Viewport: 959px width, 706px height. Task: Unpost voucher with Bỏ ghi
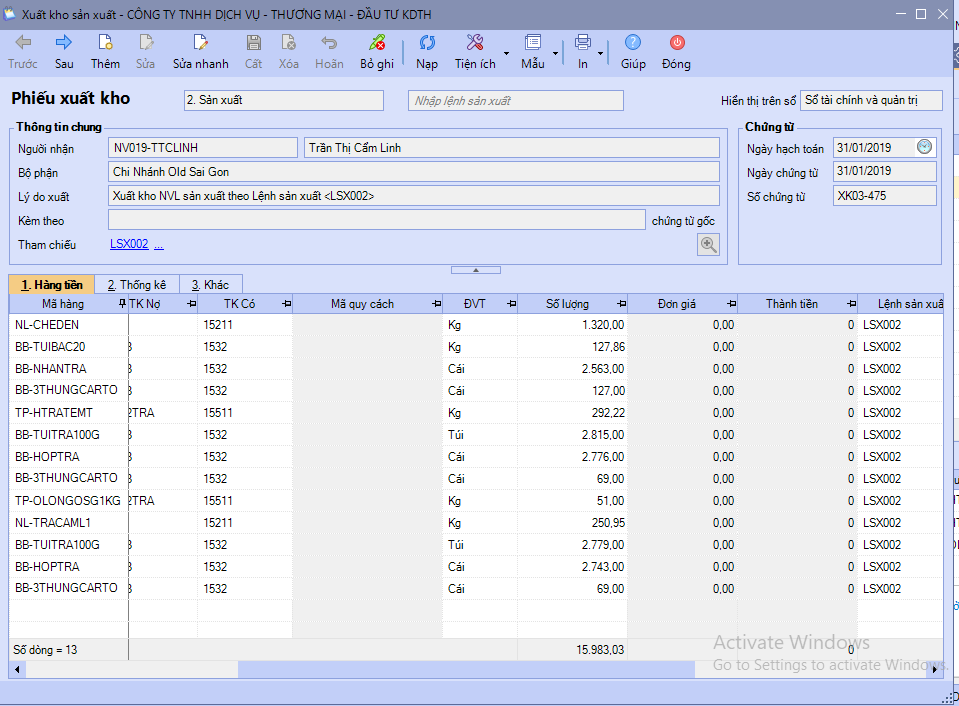pyautogui.click(x=377, y=52)
